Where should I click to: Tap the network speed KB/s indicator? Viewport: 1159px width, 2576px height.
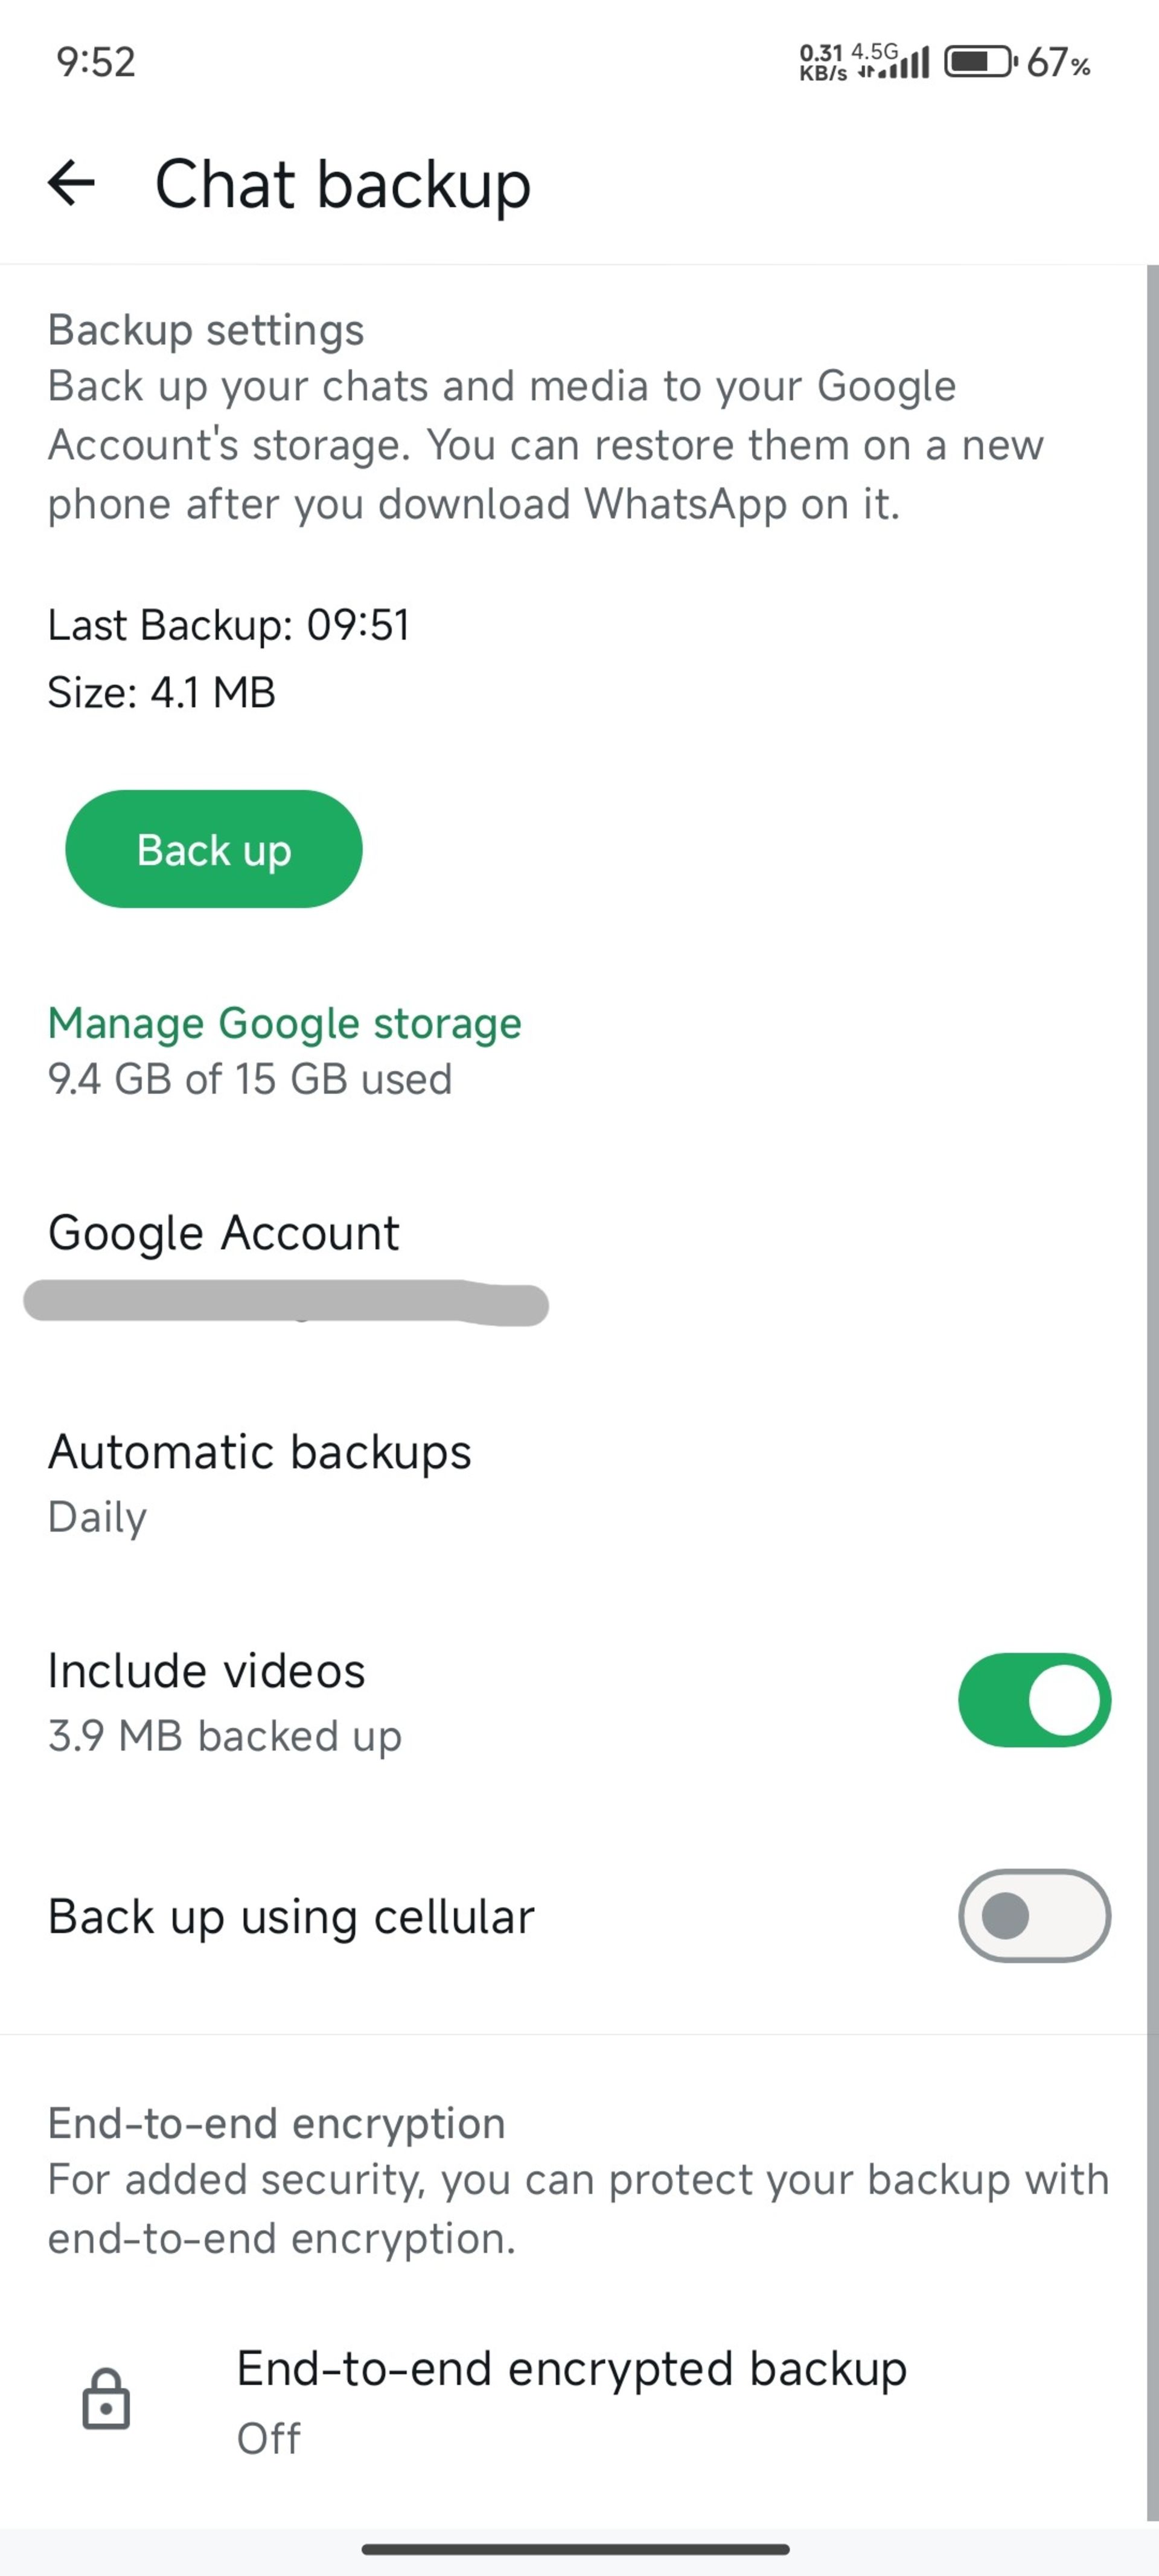click(822, 62)
